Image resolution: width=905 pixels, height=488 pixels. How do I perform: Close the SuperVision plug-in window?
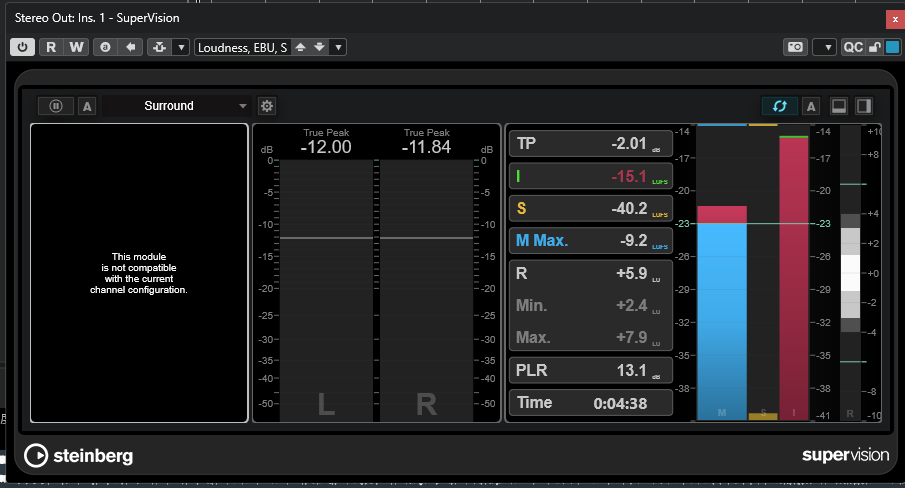coord(895,19)
